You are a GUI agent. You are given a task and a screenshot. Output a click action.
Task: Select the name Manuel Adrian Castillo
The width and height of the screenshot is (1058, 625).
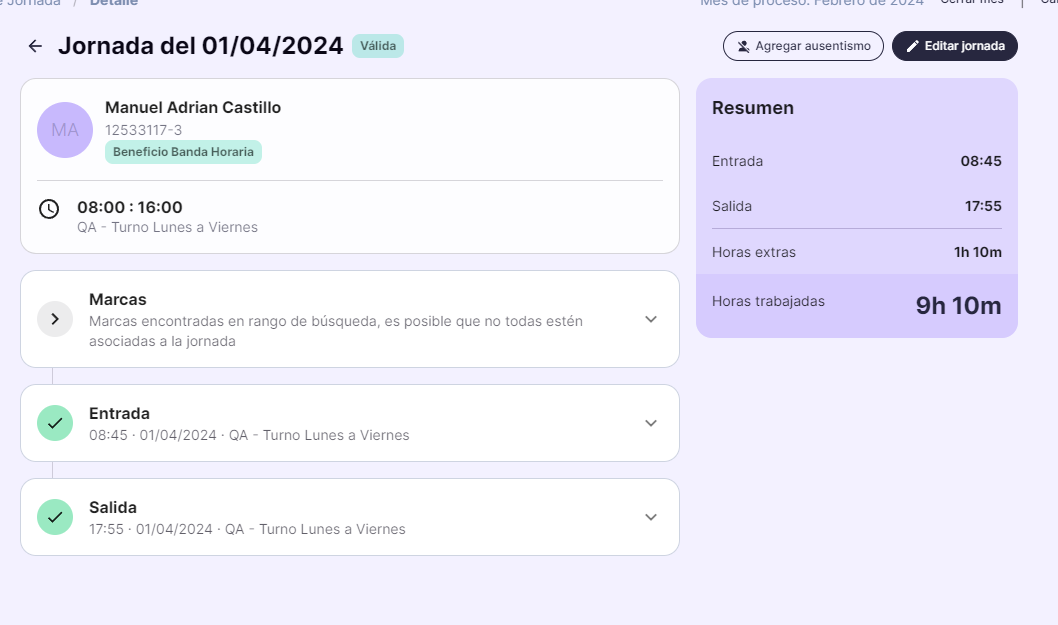[x=193, y=107]
